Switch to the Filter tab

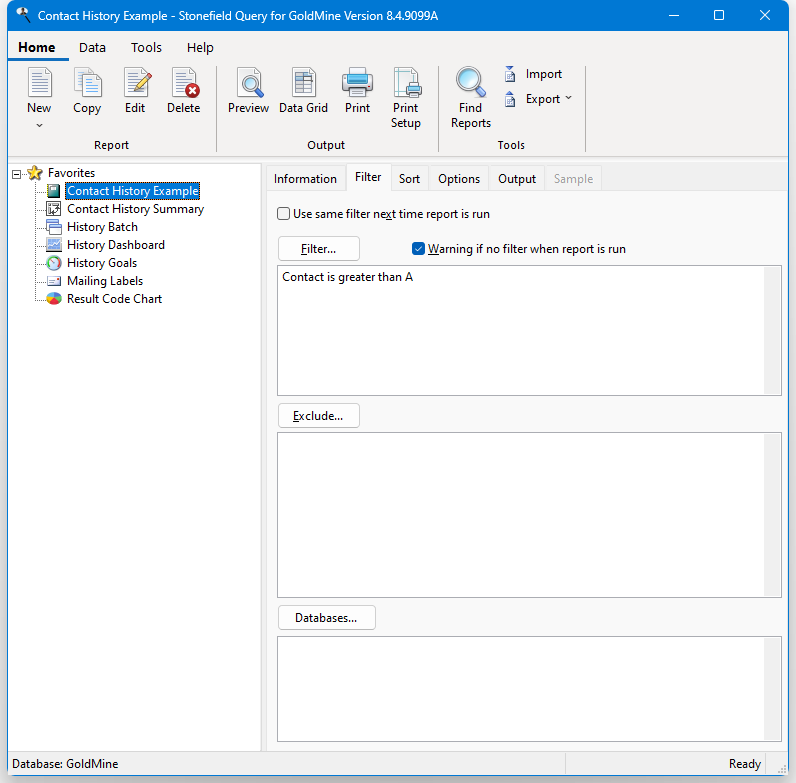368,177
